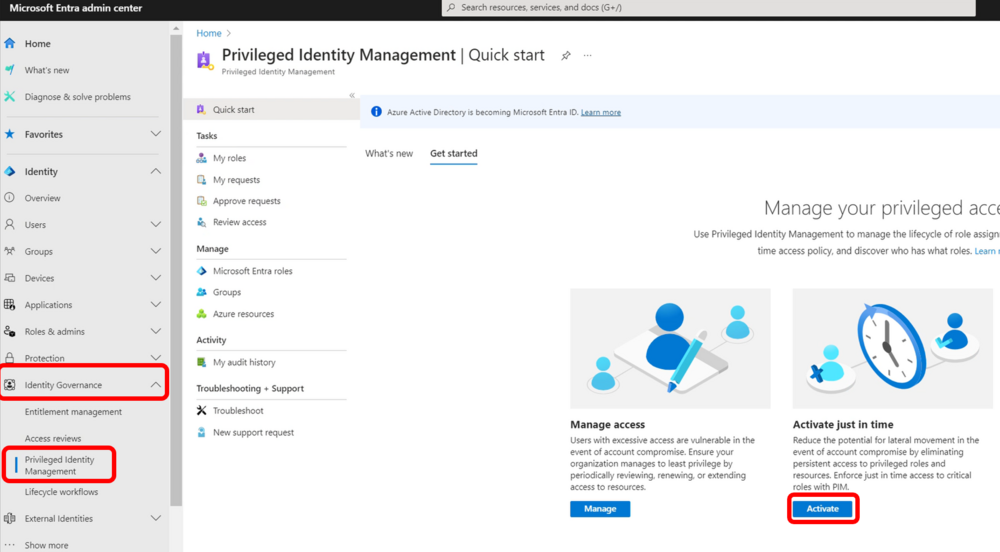The height and width of the screenshot is (552, 1000).
Task: Click the Home breadcrumb link
Action: [x=209, y=33]
